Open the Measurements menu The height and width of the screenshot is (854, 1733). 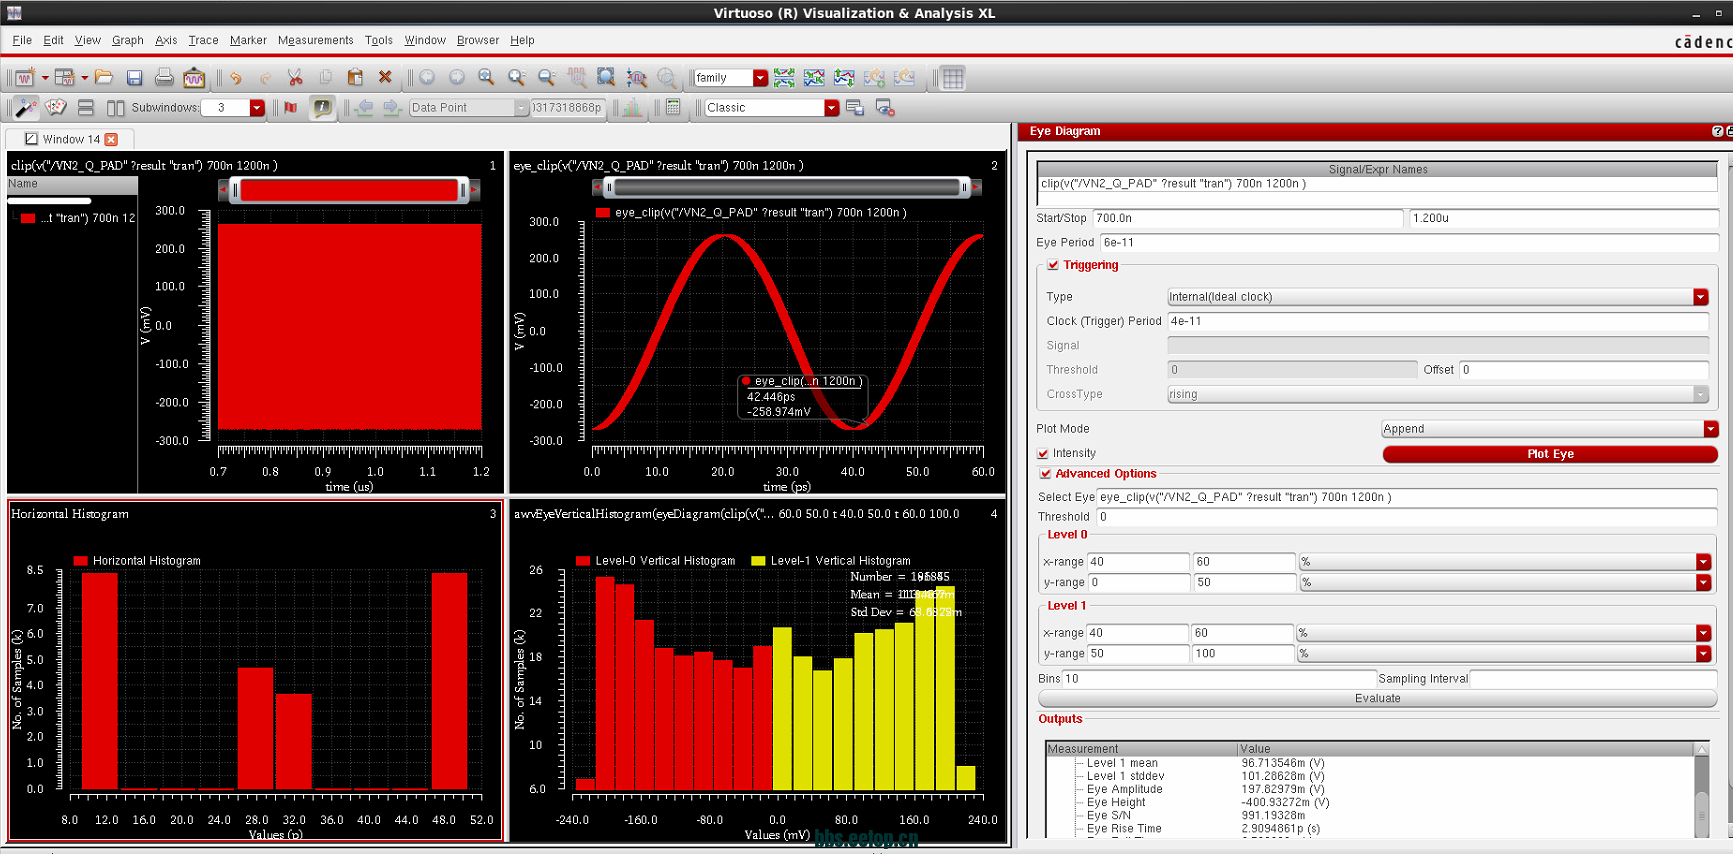pyautogui.click(x=315, y=40)
